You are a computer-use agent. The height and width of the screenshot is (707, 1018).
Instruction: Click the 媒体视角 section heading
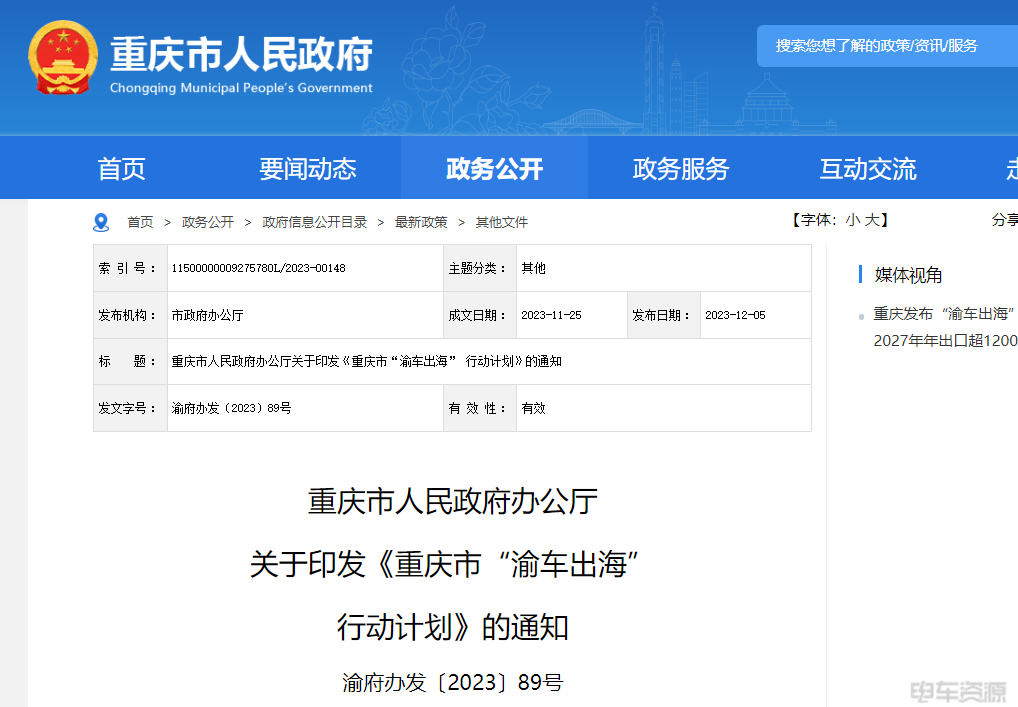[908, 275]
